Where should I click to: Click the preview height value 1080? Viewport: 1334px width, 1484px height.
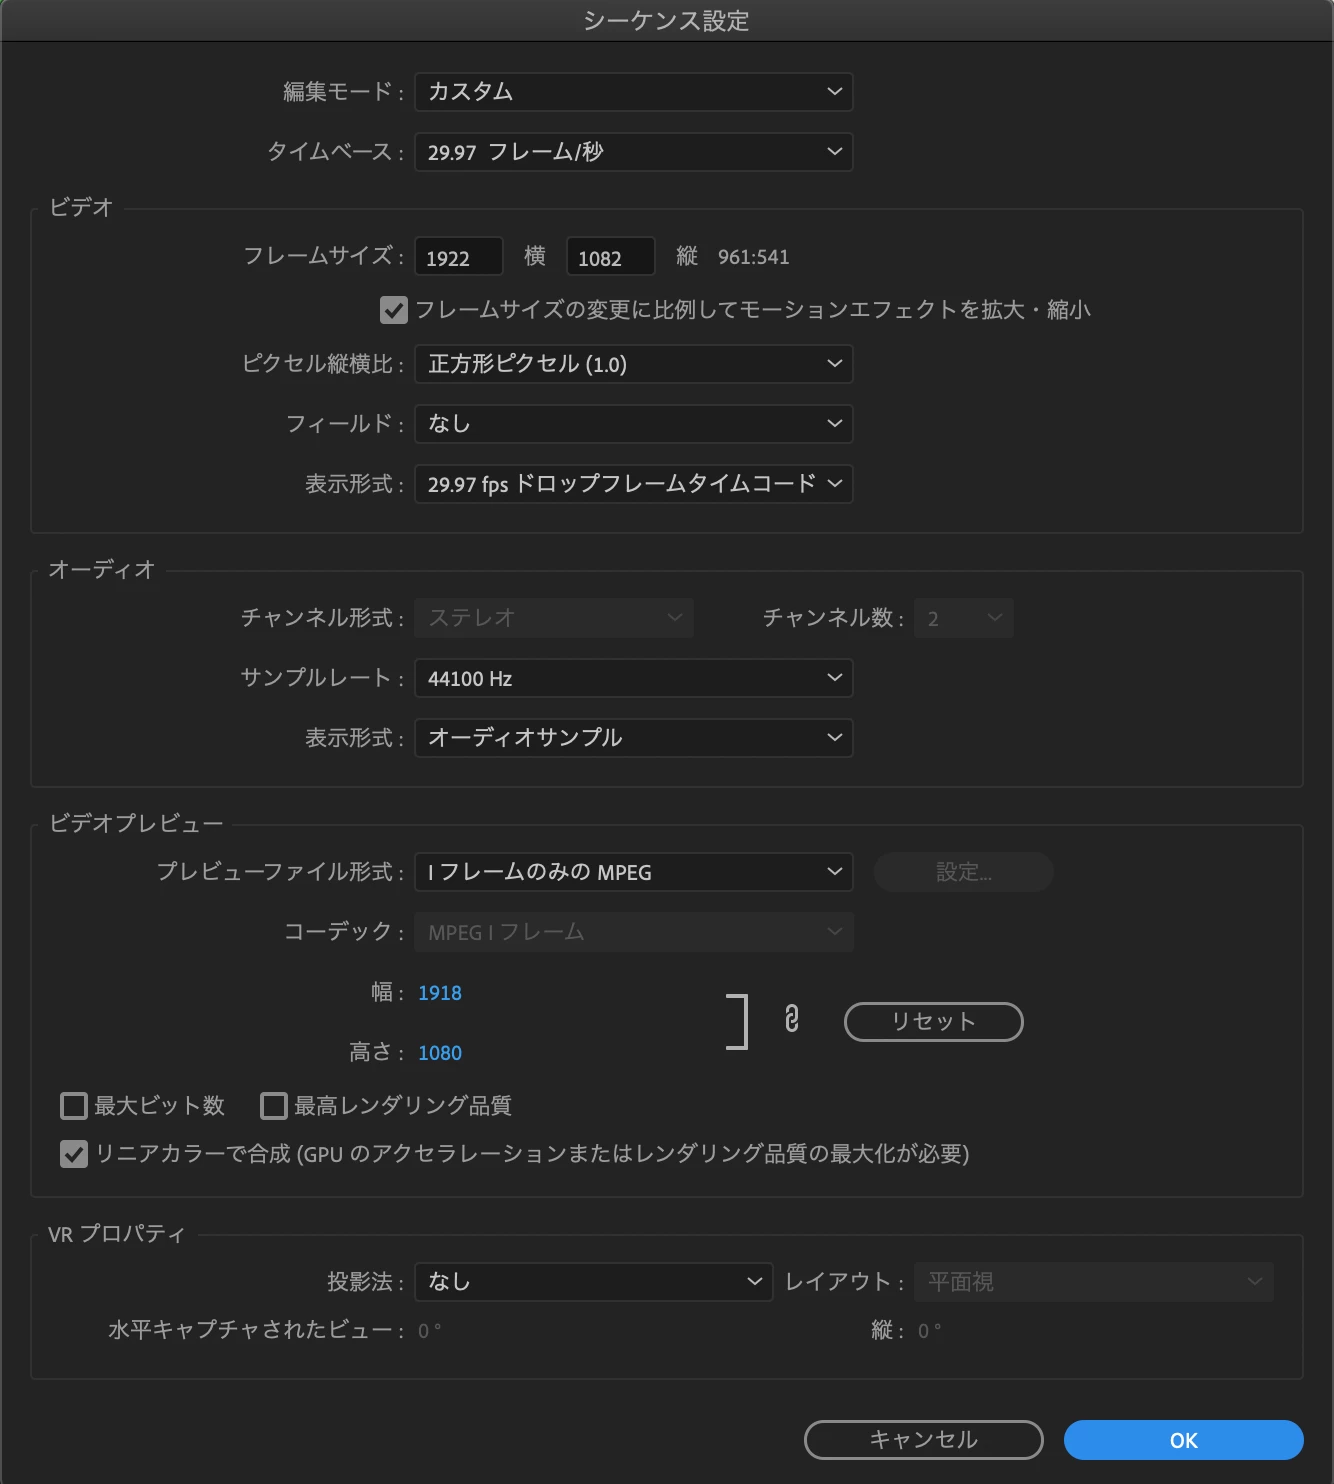pos(440,1053)
